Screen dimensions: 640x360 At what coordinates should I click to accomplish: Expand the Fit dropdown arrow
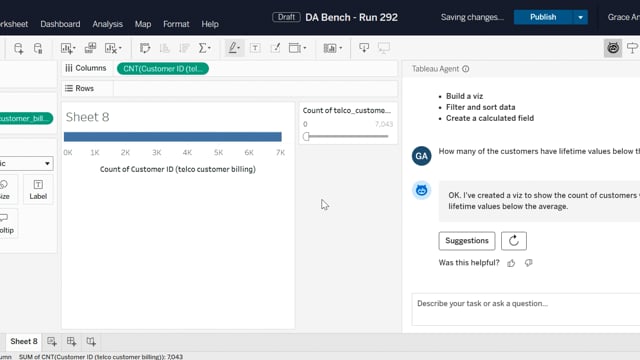click(304, 48)
